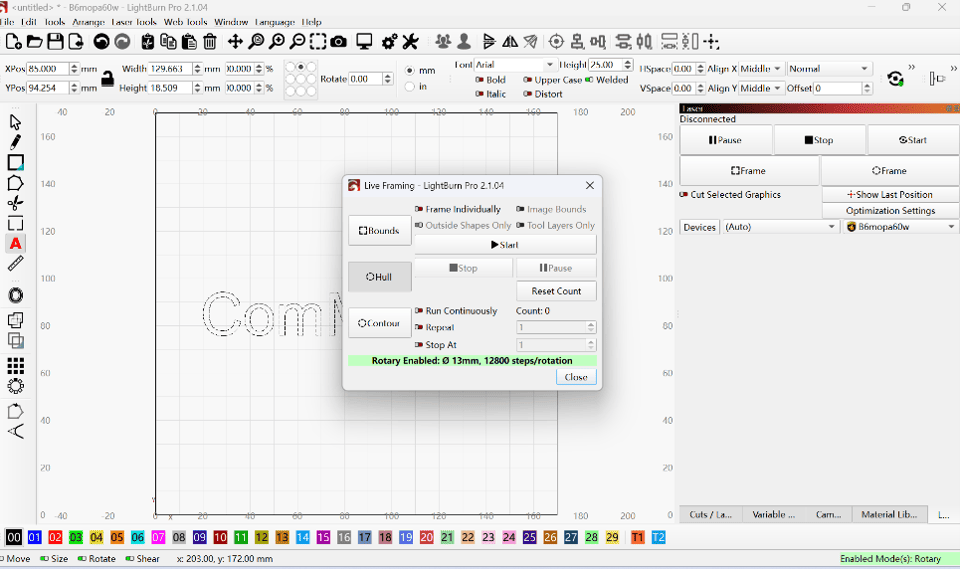Click the Undo round arrow icon
960x569 pixels.
coord(101,42)
